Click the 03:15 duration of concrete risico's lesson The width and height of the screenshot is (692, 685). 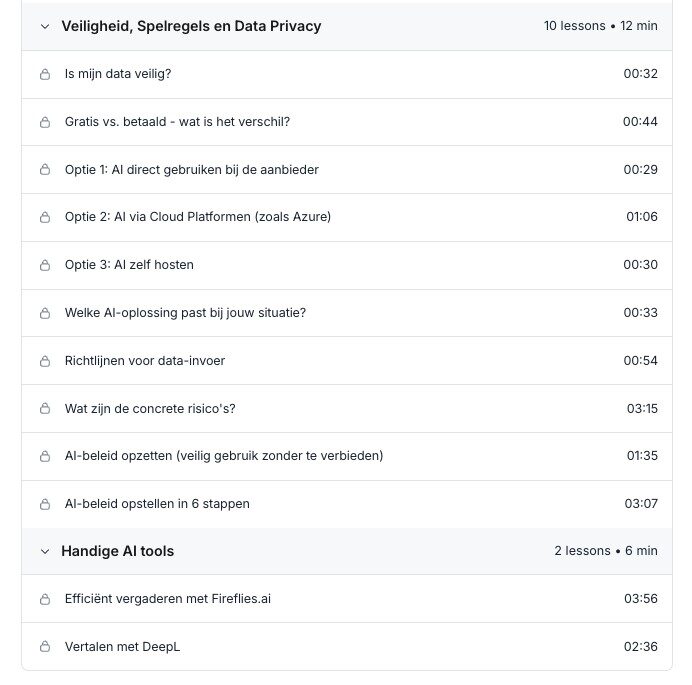pos(642,408)
